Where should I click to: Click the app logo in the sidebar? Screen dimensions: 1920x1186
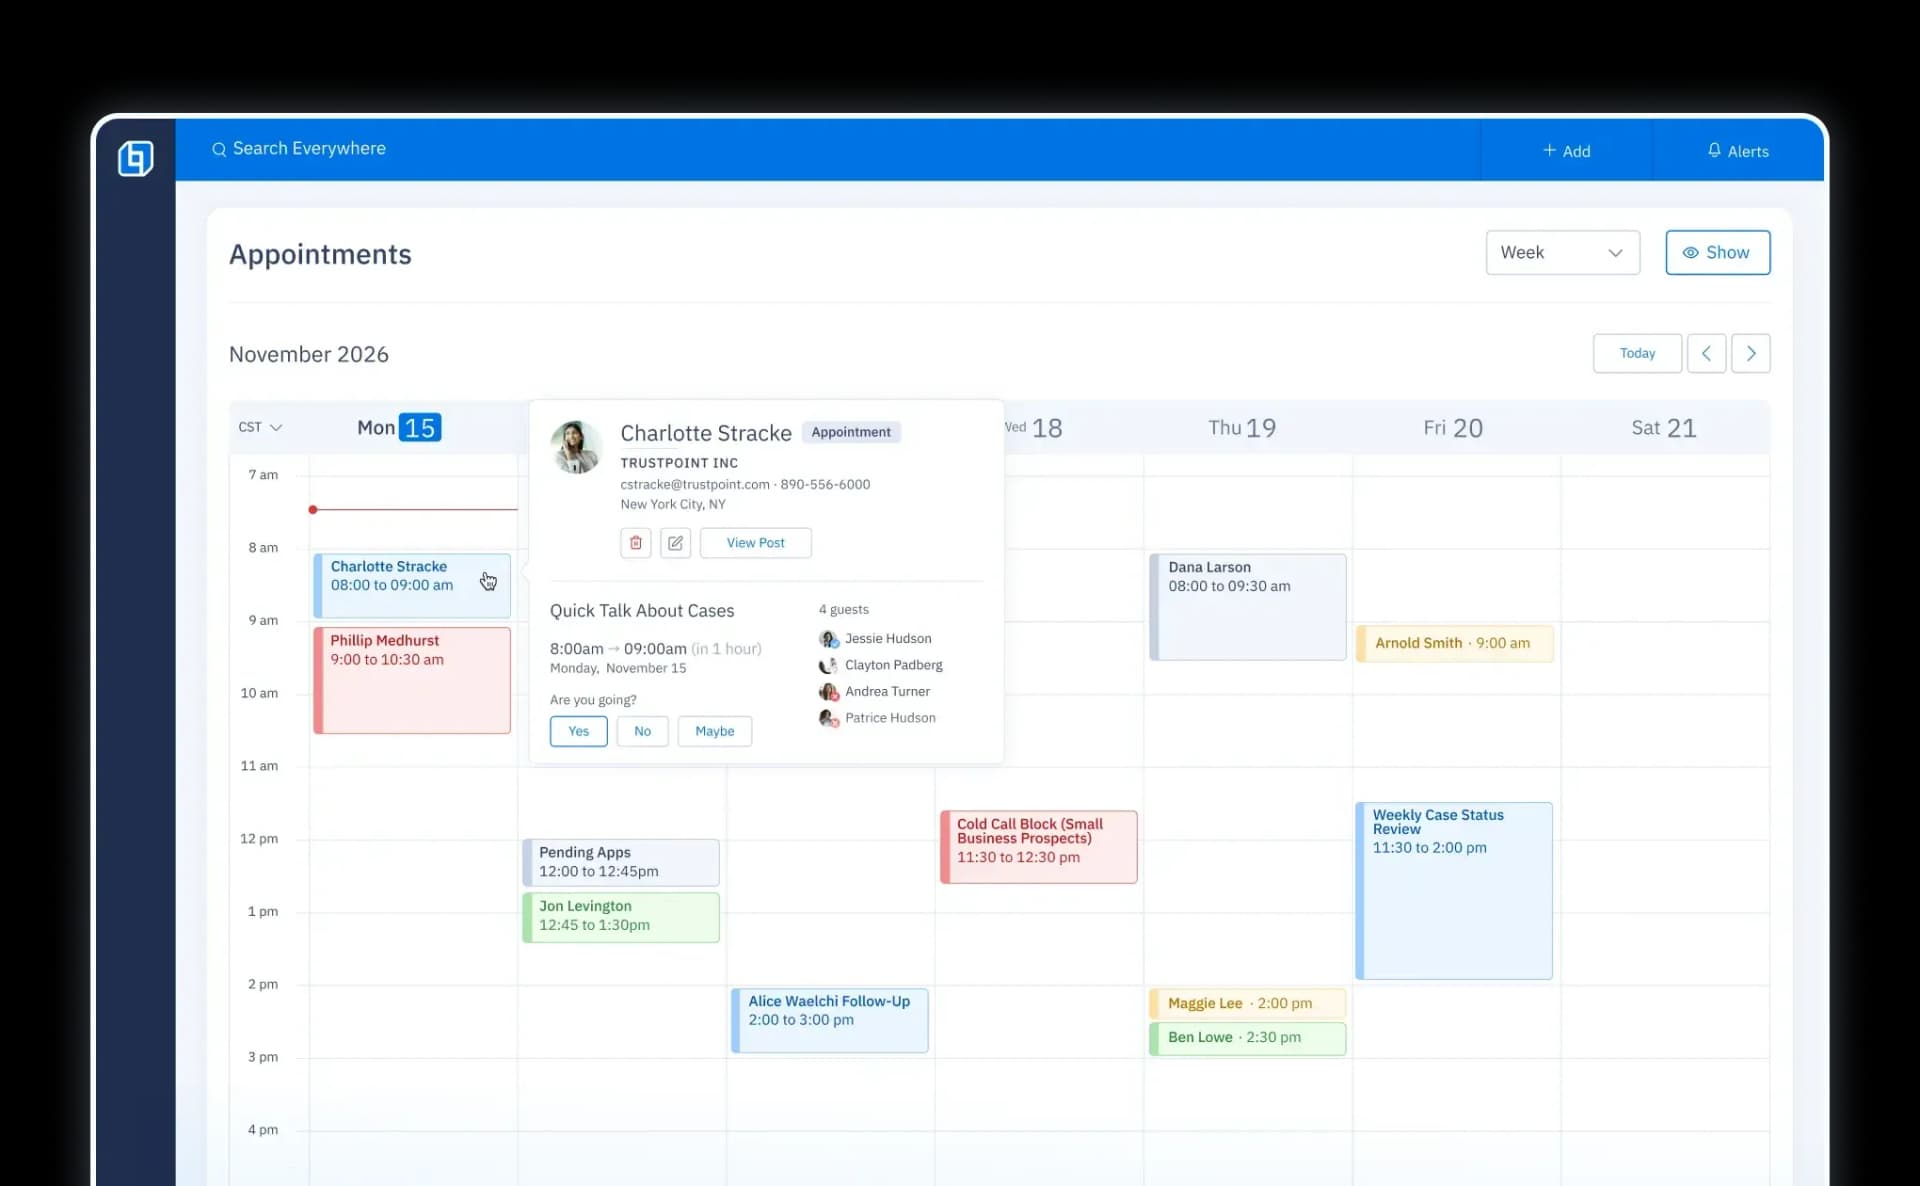135,158
